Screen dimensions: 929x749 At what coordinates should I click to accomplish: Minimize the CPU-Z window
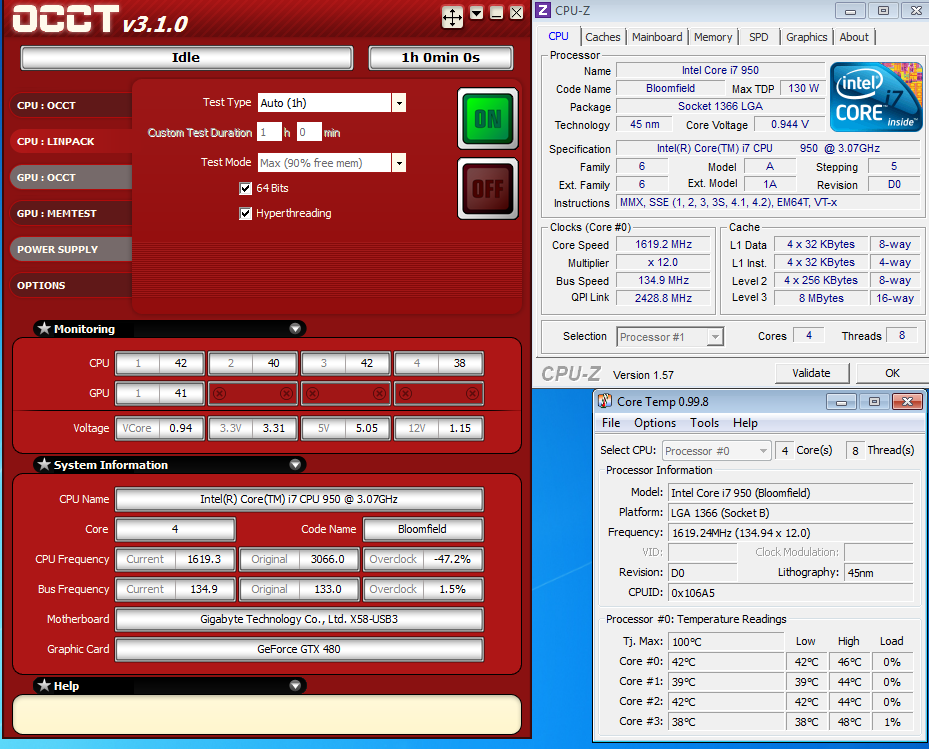click(x=850, y=11)
